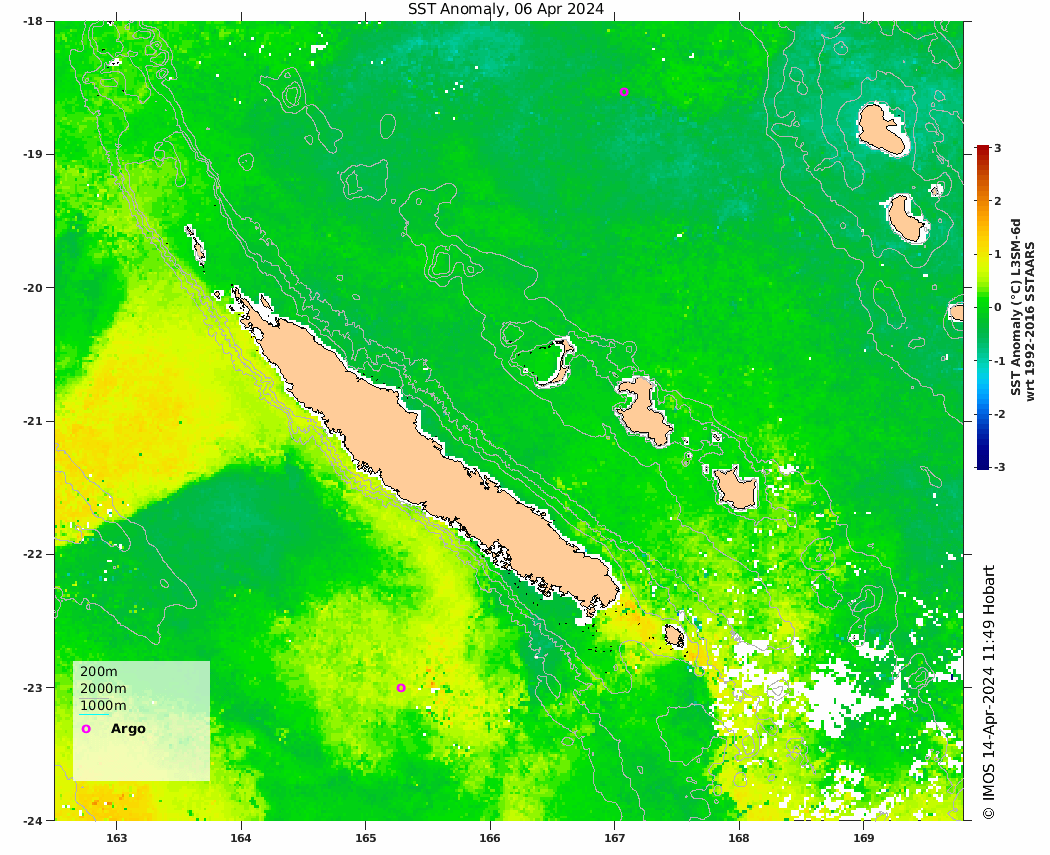This screenshot has height=855, width=1050.
Task: Click the magenta Argo circle in the legend
Action: 86,729
